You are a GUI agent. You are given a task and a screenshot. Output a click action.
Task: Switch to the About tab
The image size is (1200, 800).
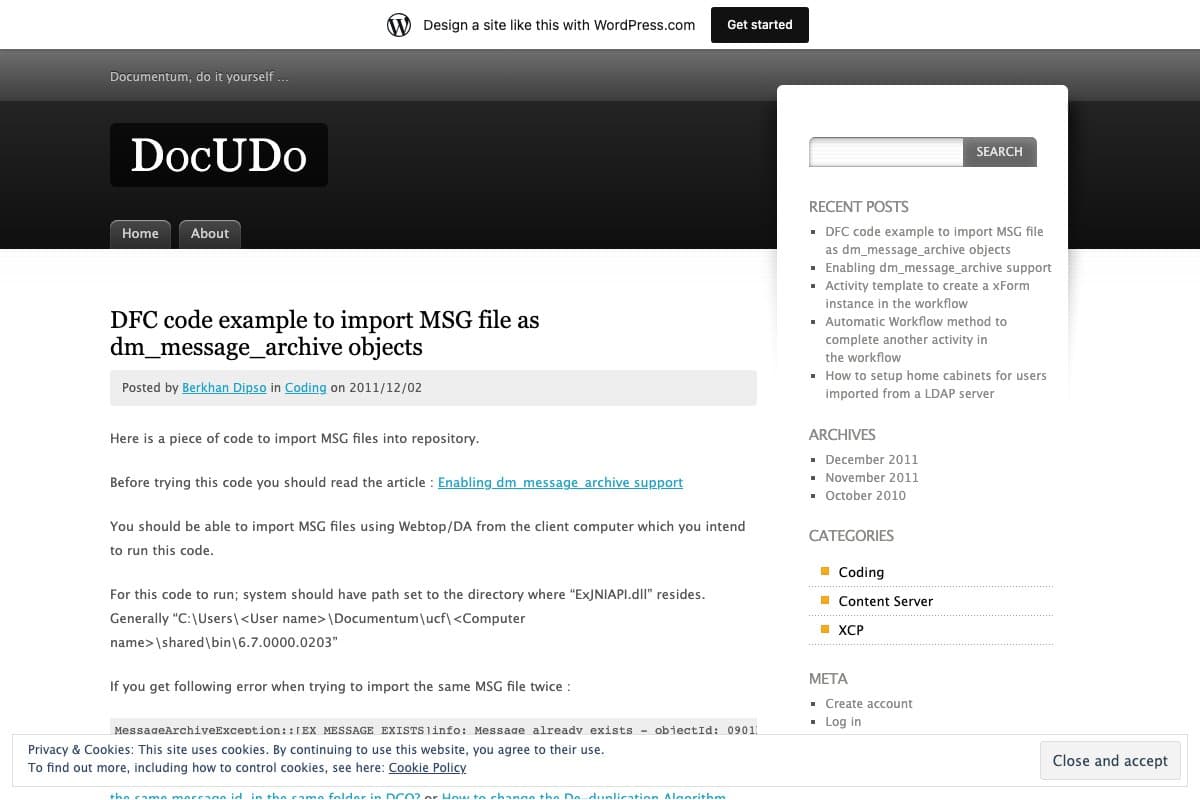click(x=209, y=233)
